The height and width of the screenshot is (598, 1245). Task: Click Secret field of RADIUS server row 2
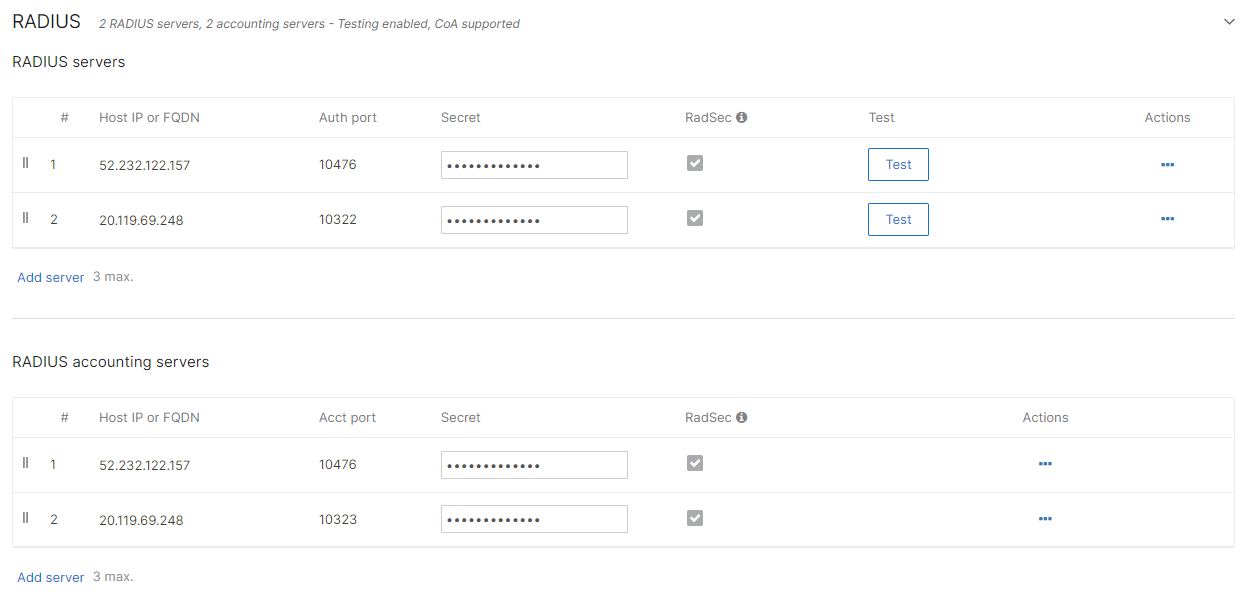(534, 220)
